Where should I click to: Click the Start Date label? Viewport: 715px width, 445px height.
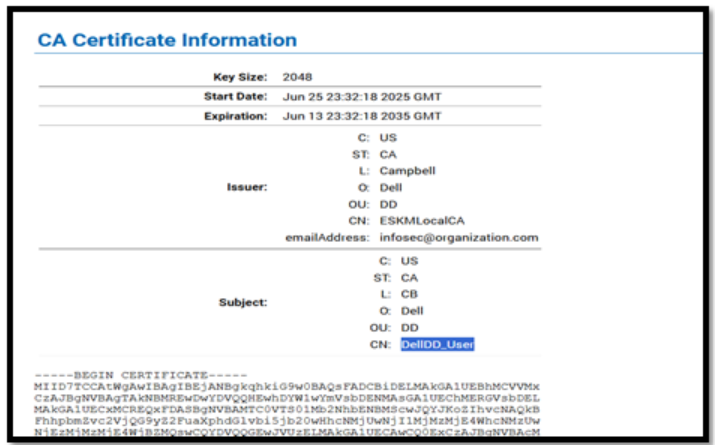pos(235,97)
